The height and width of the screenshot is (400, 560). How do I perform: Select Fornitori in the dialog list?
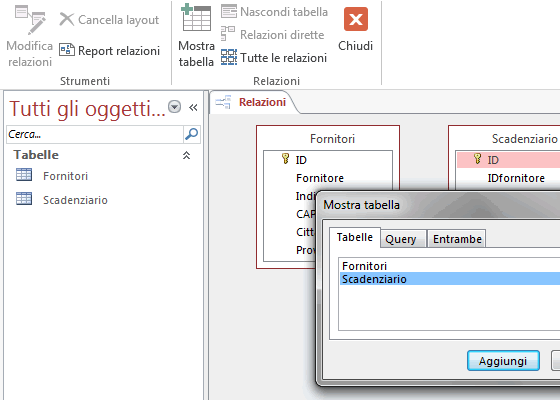coord(450,266)
